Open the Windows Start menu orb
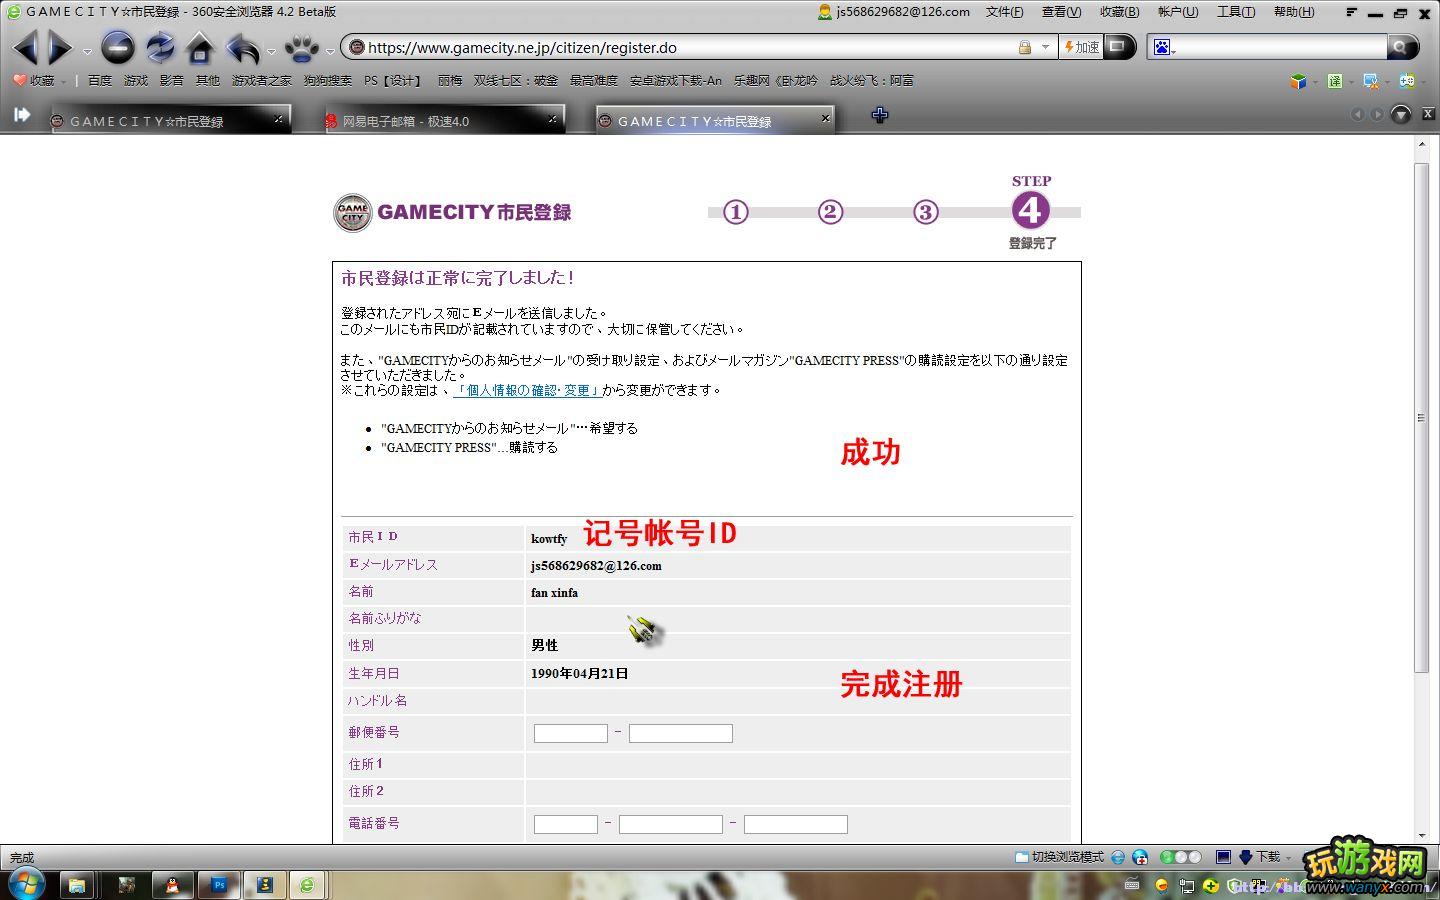This screenshot has width=1440, height=900. pyautogui.click(x=25, y=885)
